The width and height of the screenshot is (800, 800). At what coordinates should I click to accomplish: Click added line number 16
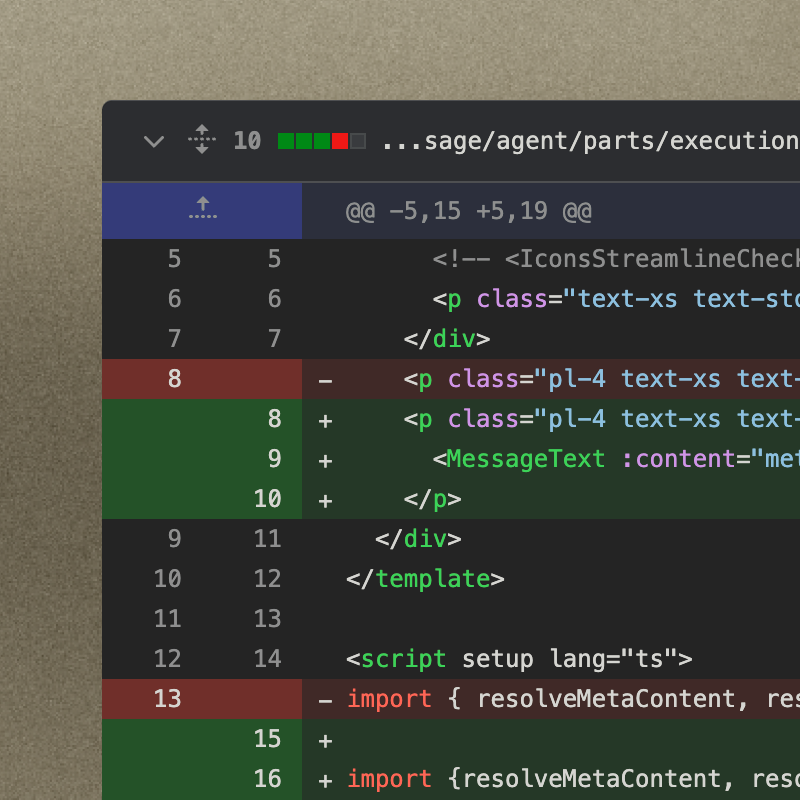(x=267, y=779)
